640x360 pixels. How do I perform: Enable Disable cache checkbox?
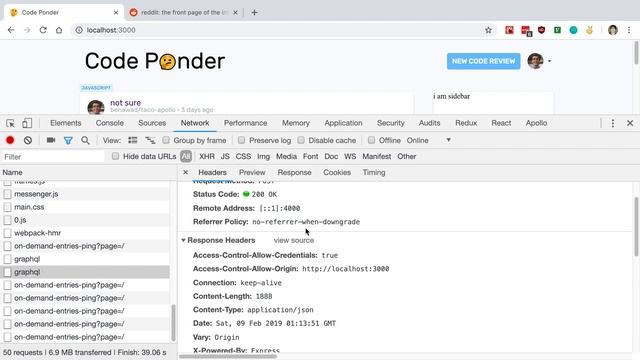(x=301, y=140)
